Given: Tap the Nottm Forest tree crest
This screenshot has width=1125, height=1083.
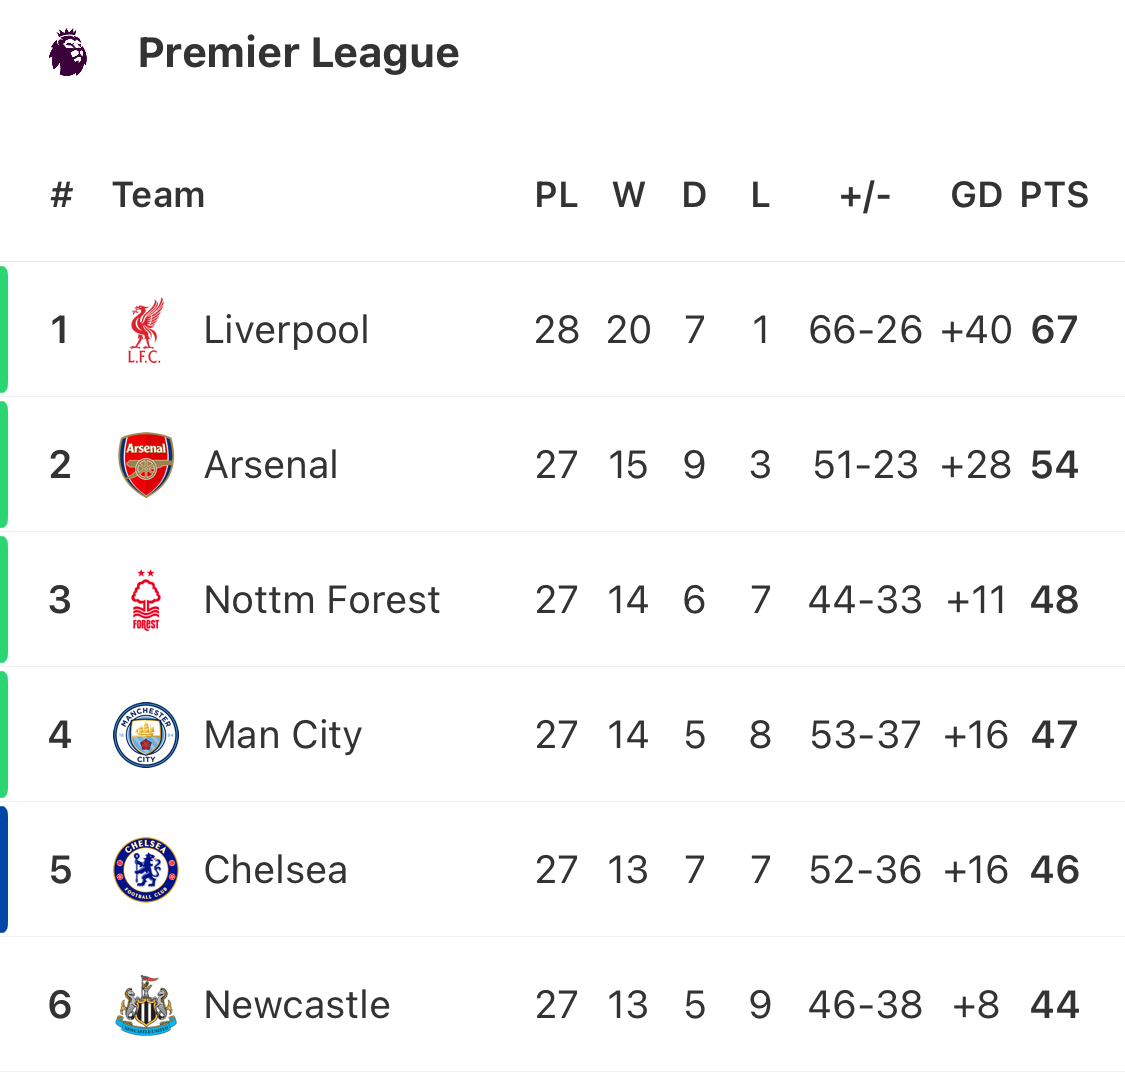Looking at the screenshot, I should [x=146, y=600].
